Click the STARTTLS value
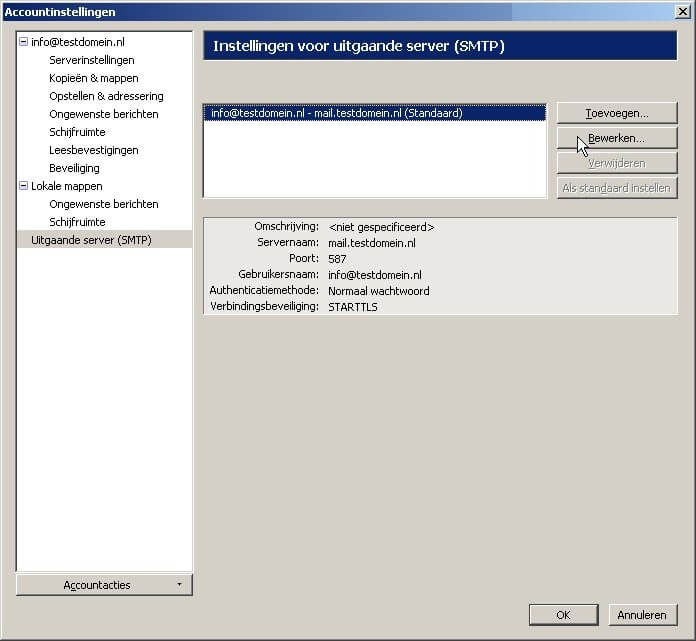Viewport: 696px width, 641px height. tap(352, 307)
